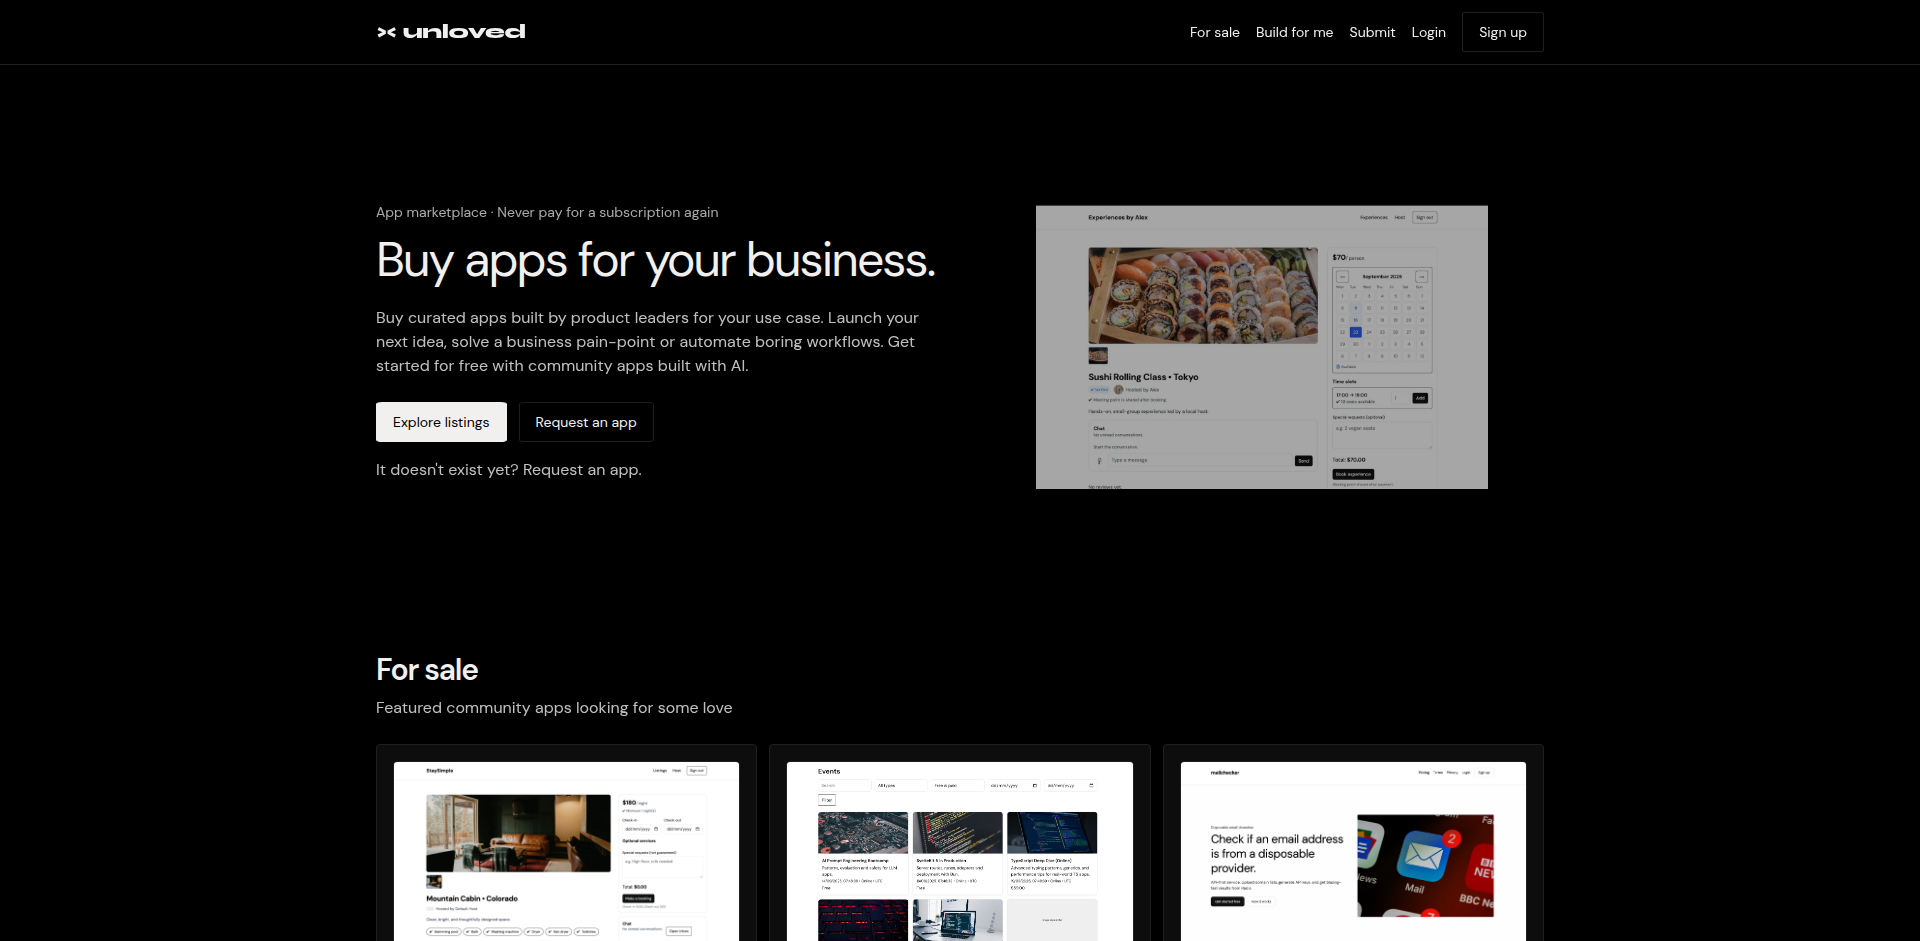Open the Events app listing card
Image resolution: width=1920 pixels, height=941 pixels.
click(x=960, y=843)
